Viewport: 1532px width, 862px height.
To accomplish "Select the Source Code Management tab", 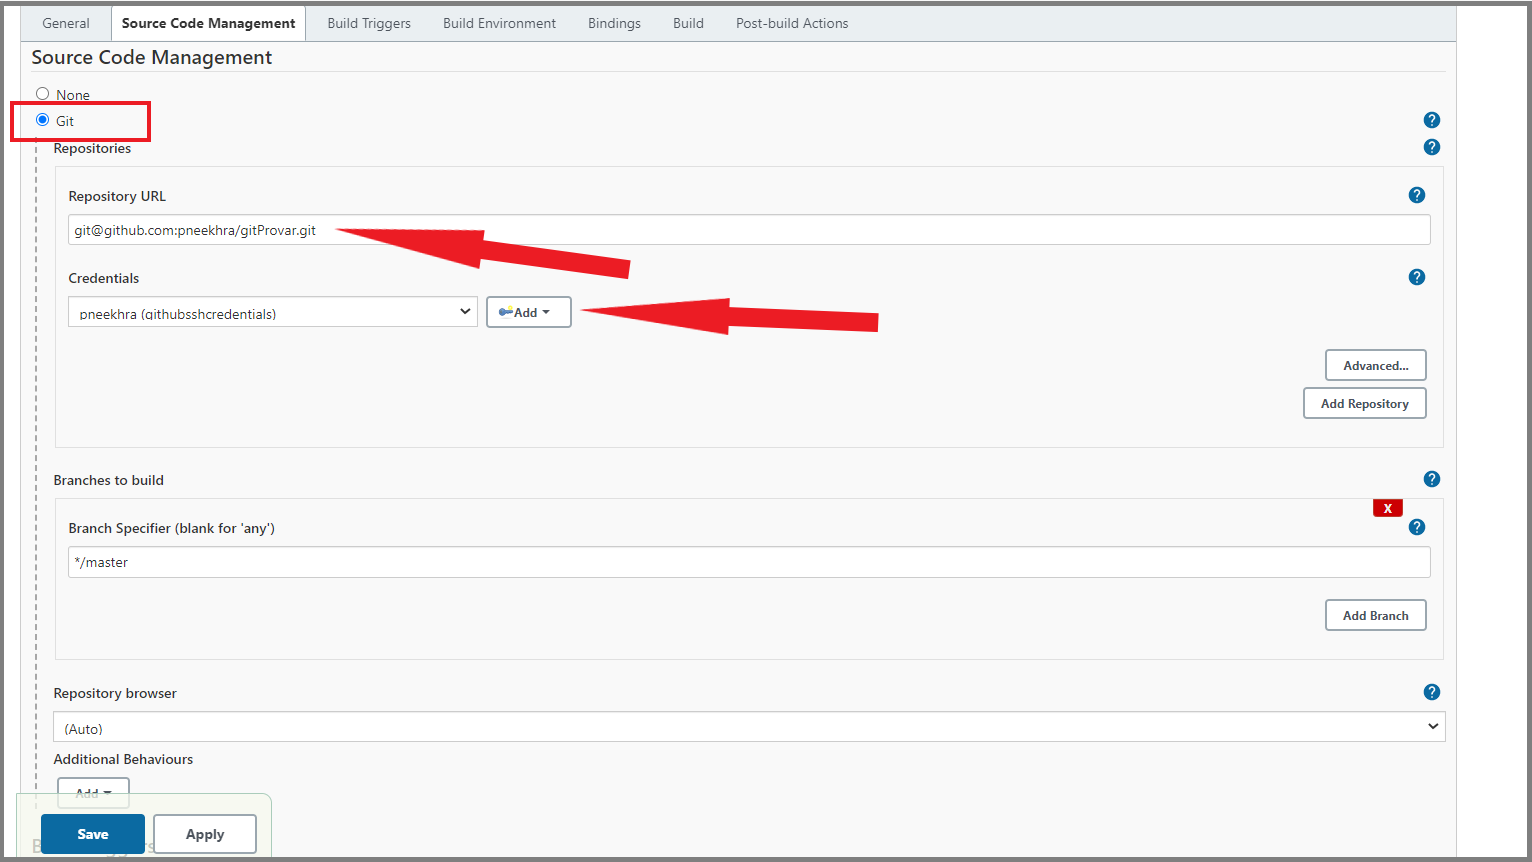I will [x=208, y=23].
